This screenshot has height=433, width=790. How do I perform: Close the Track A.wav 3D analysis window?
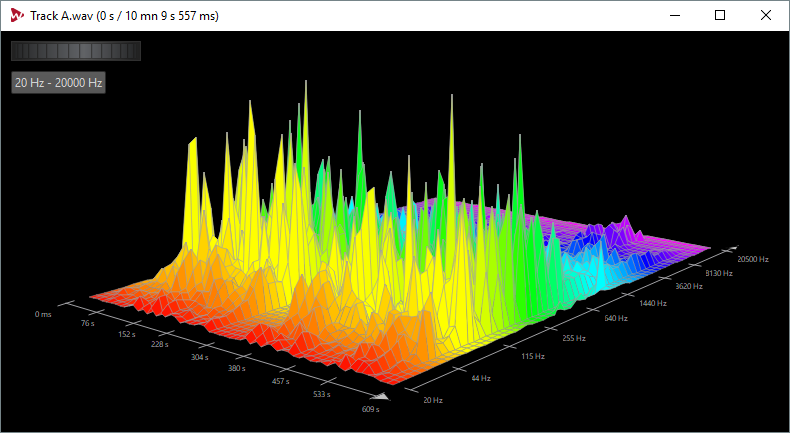(x=766, y=16)
